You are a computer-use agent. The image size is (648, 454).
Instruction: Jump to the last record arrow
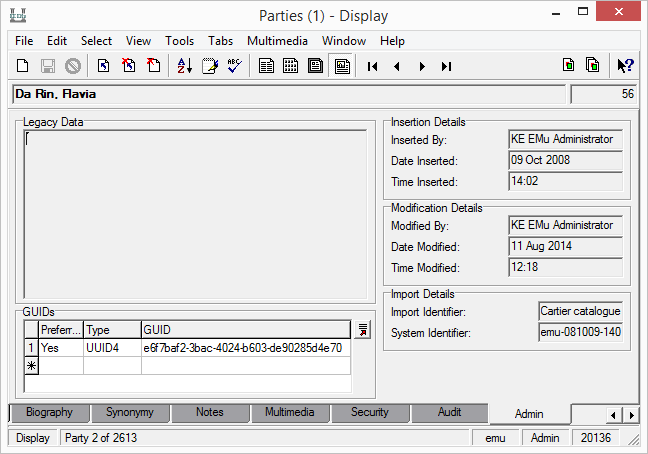coord(446,66)
